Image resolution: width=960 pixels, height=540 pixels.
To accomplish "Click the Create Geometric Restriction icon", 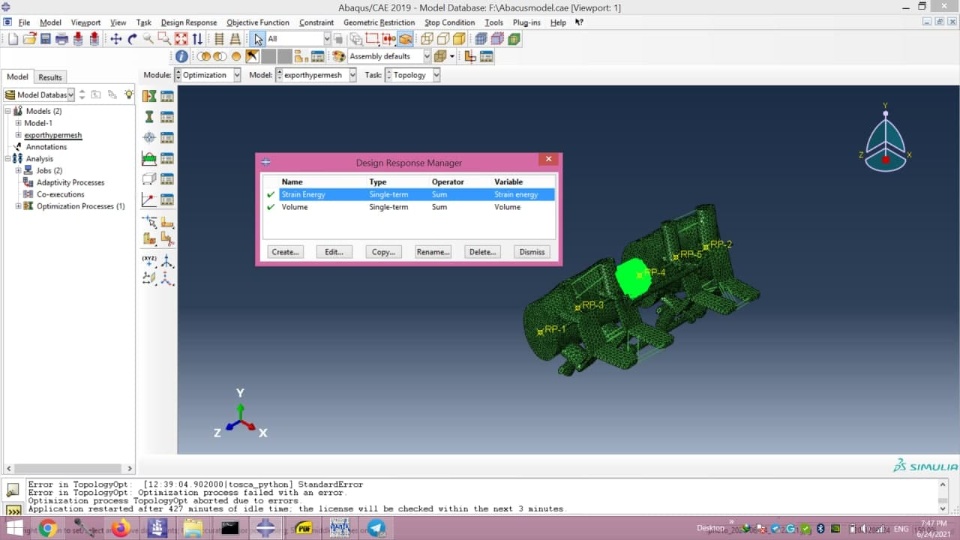I will [149, 179].
